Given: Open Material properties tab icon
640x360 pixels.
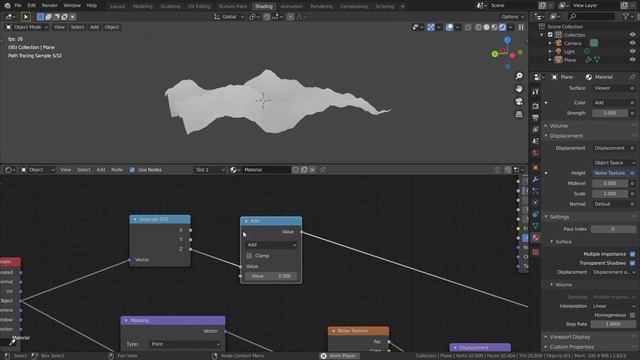Looking at the screenshot, I should [536, 237].
